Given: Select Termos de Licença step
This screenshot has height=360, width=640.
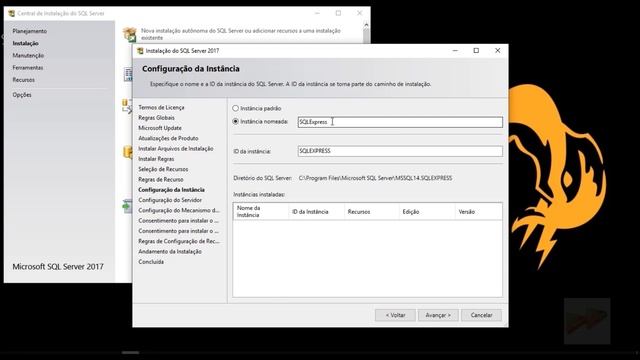Looking at the screenshot, I should tap(161, 107).
